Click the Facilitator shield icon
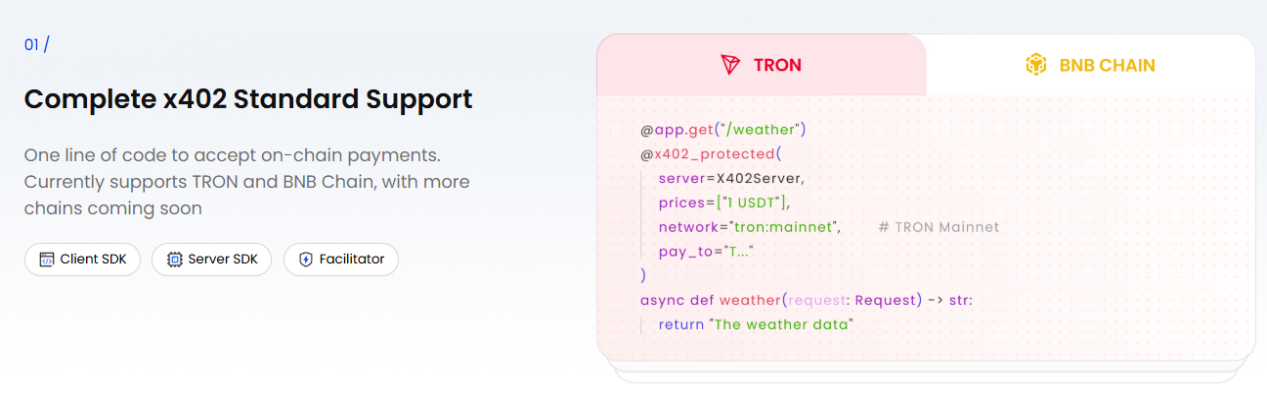1267x406 pixels. (x=305, y=259)
